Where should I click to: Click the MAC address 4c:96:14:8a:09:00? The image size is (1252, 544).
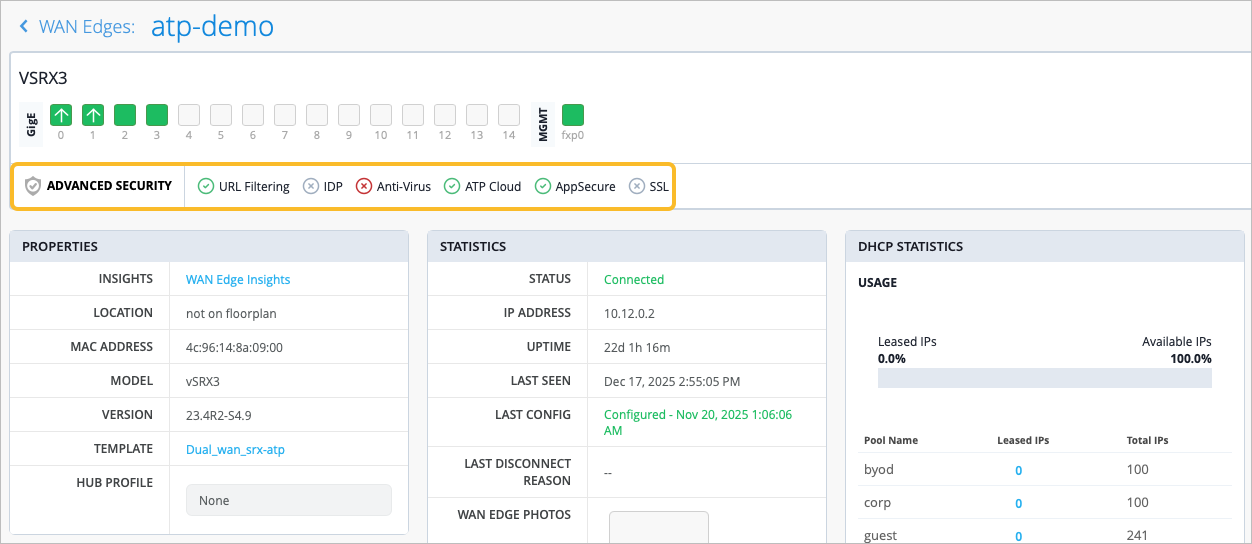pyautogui.click(x=235, y=347)
